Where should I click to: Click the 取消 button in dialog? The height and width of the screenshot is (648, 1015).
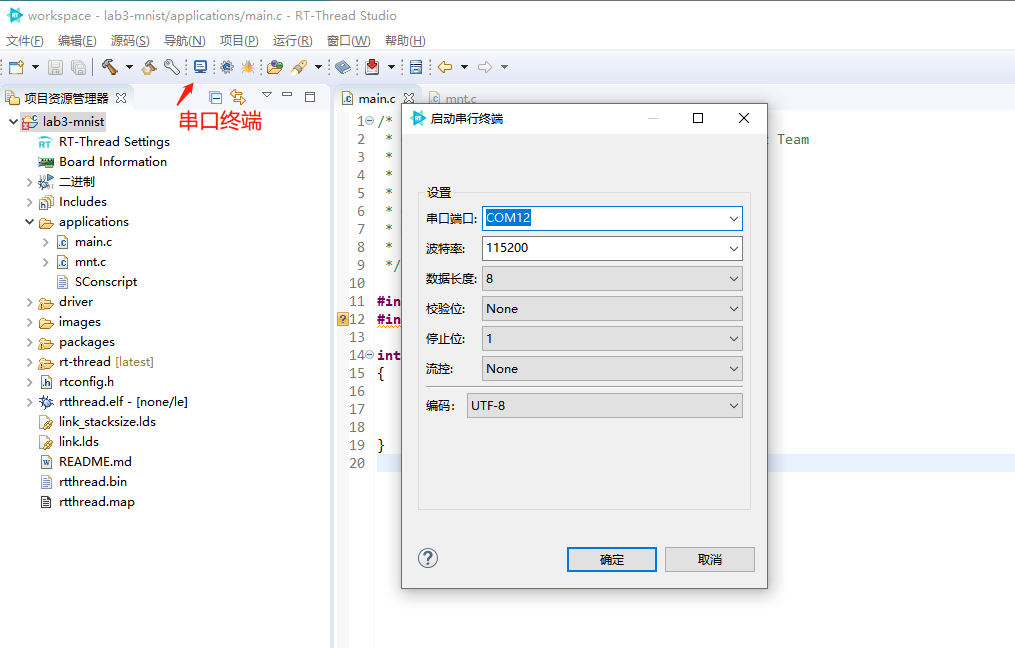tap(709, 559)
